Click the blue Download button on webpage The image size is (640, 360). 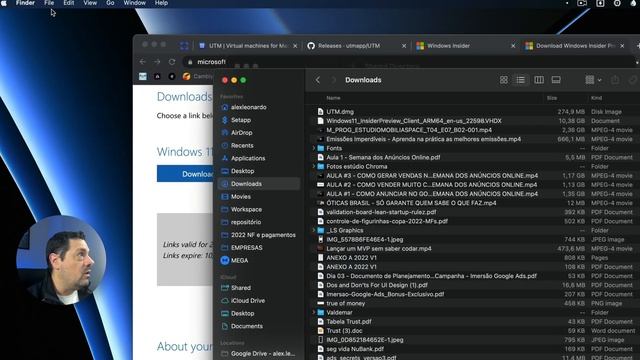185,174
